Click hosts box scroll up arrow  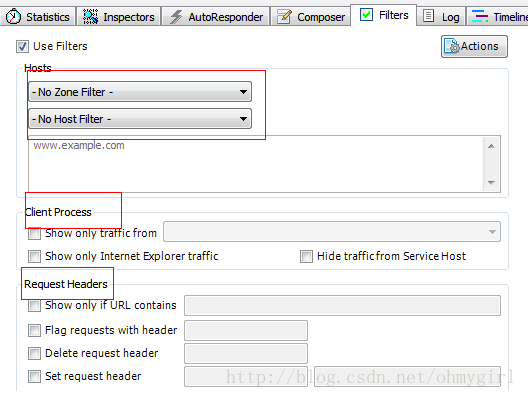pos(491,146)
